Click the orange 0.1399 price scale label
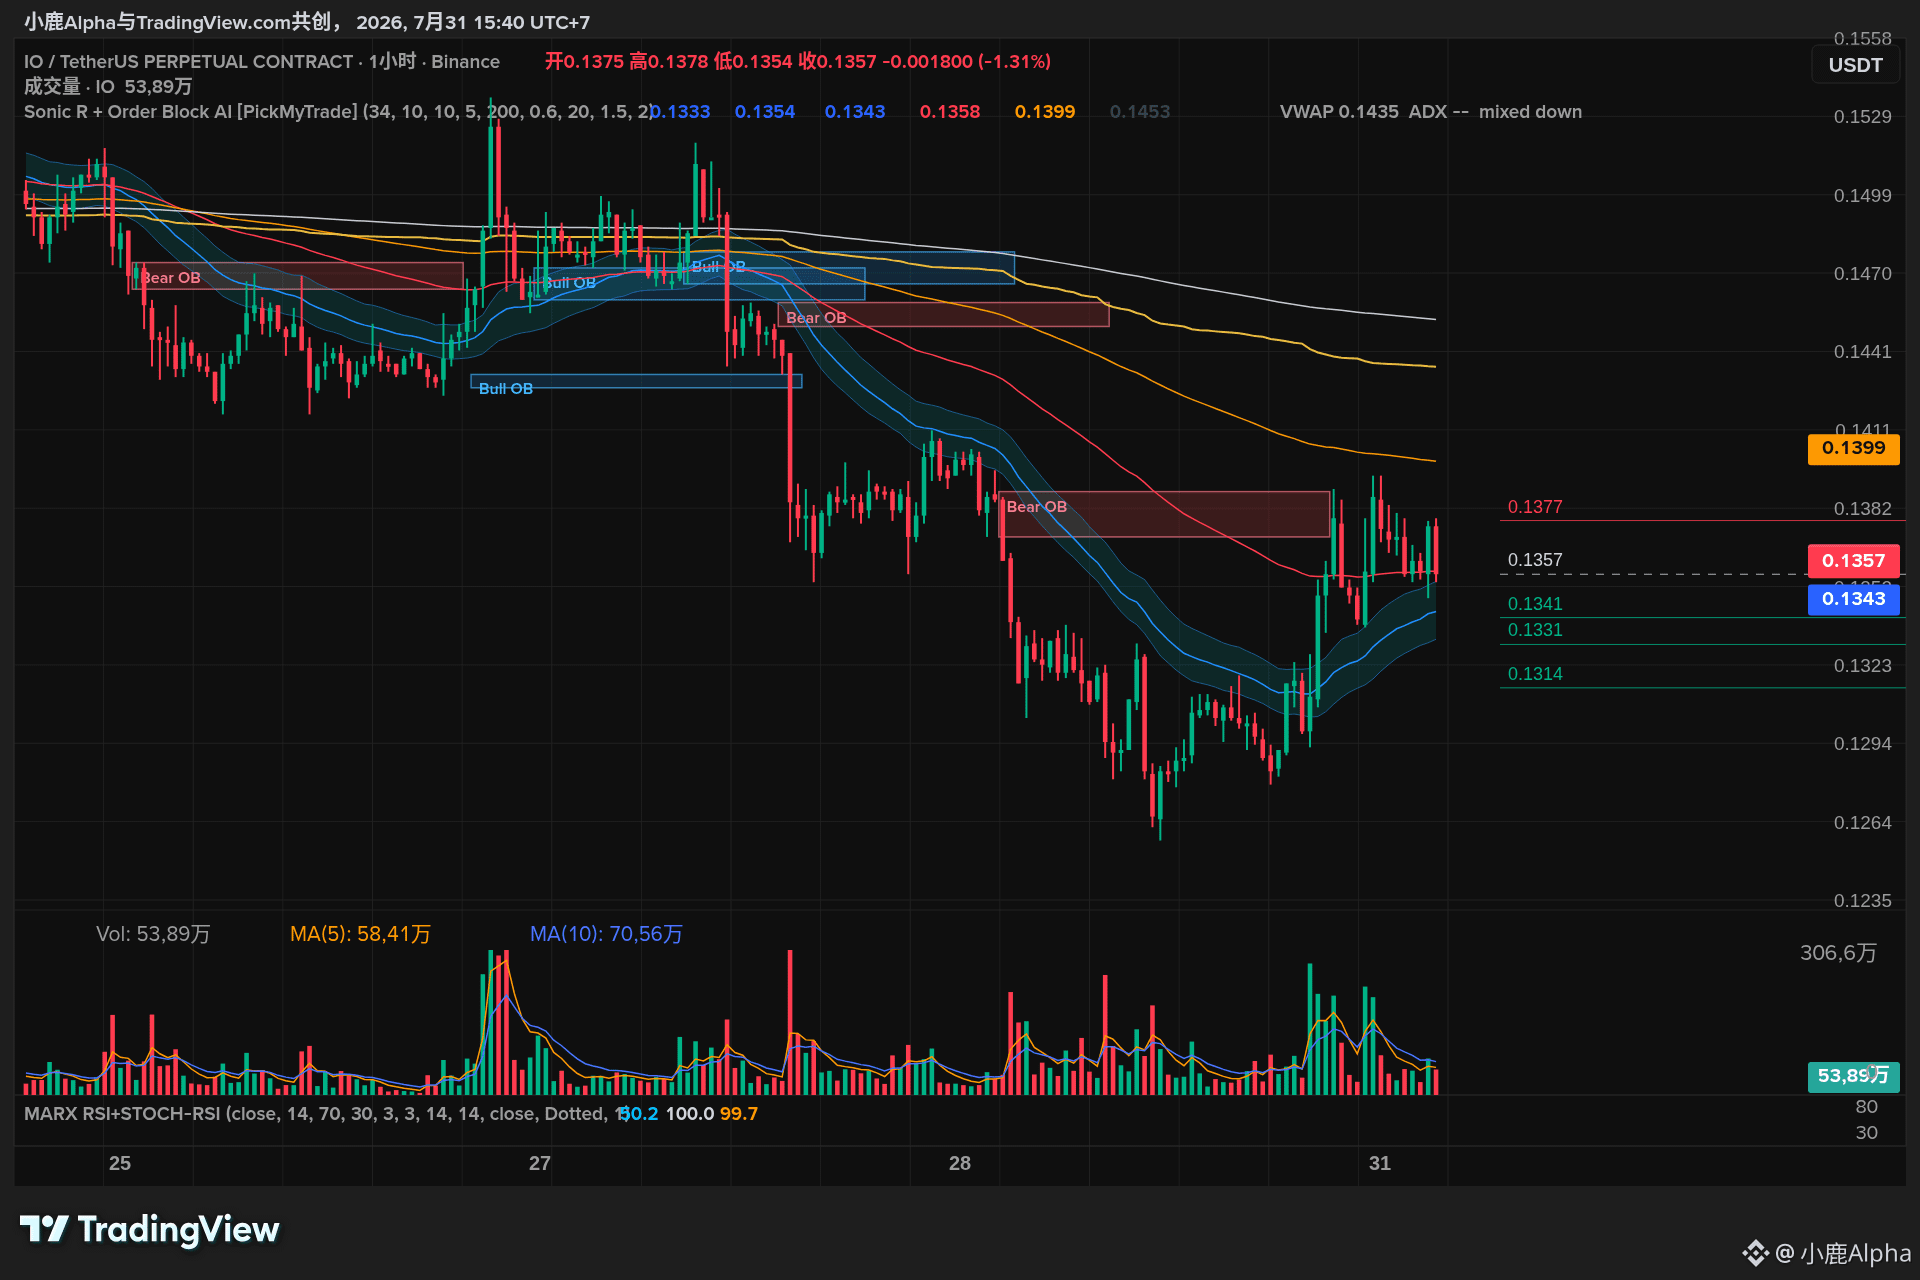Image resolution: width=1920 pixels, height=1280 pixels. click(1853, 448)
